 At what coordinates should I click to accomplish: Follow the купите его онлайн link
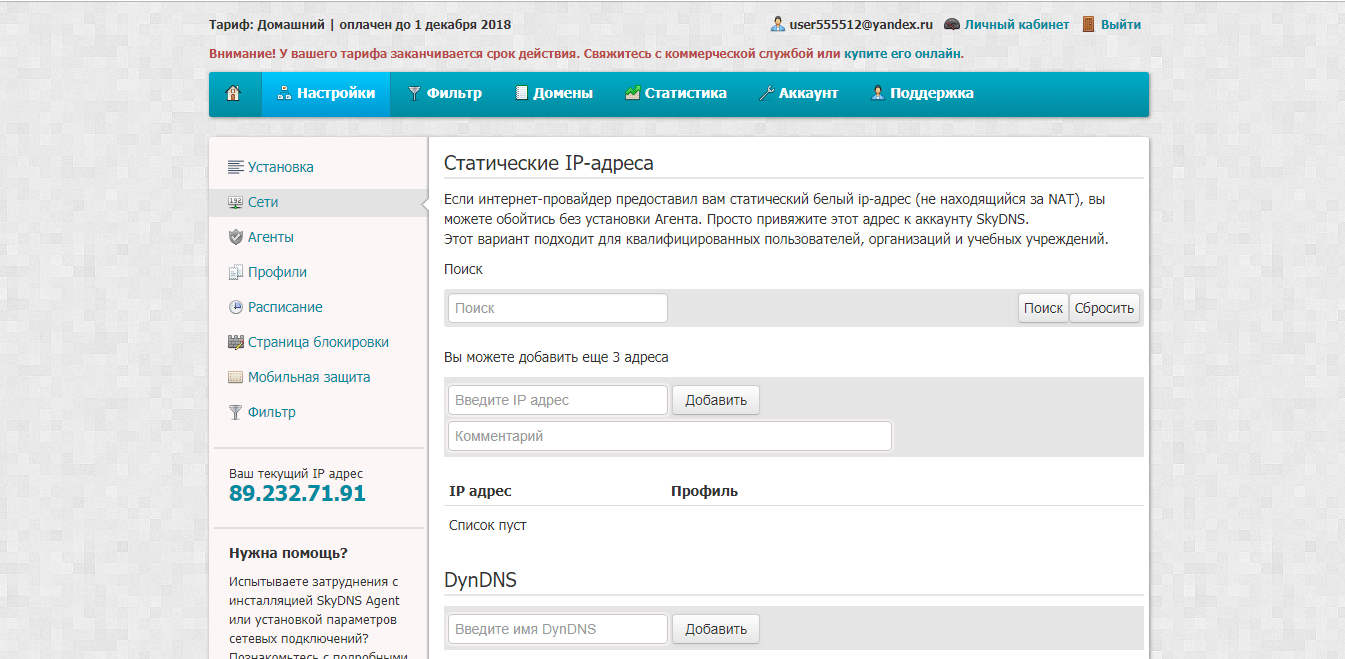point(903,53)
